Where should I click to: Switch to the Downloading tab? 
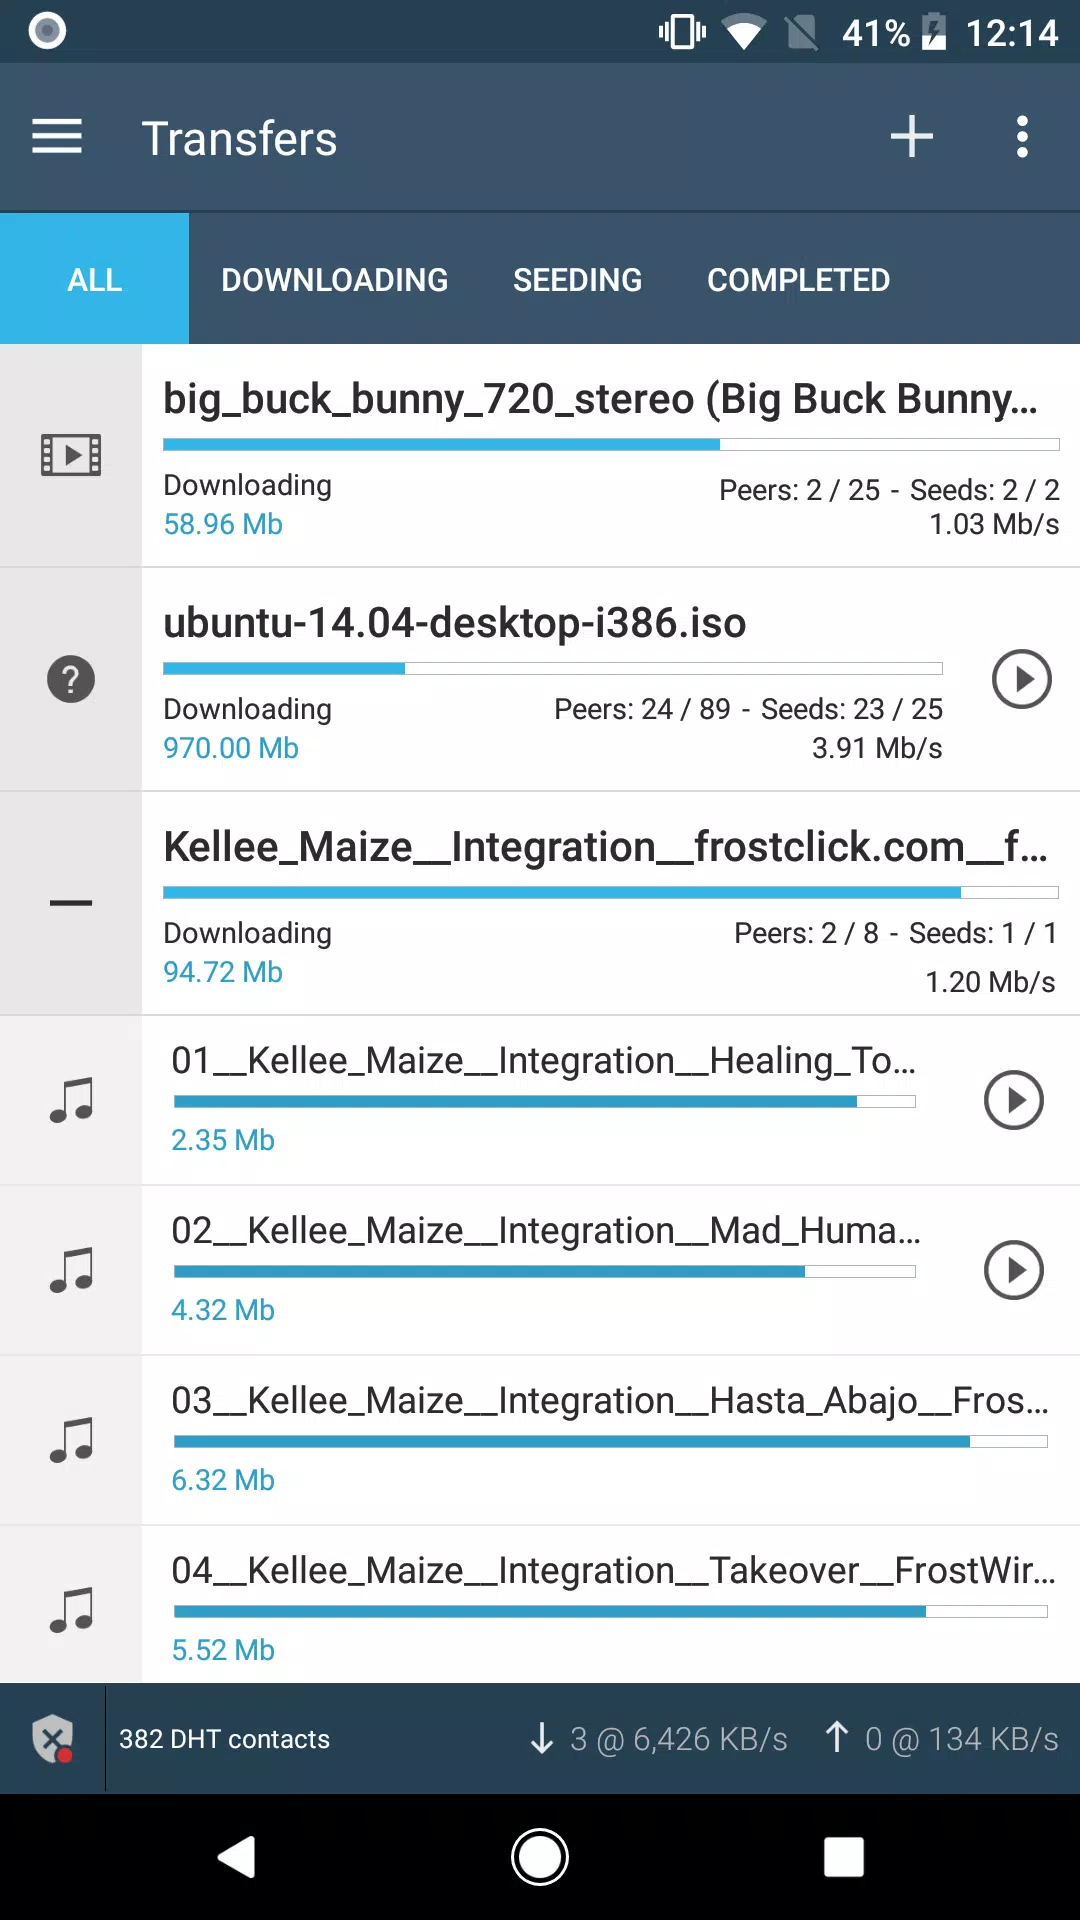(335, 280)
